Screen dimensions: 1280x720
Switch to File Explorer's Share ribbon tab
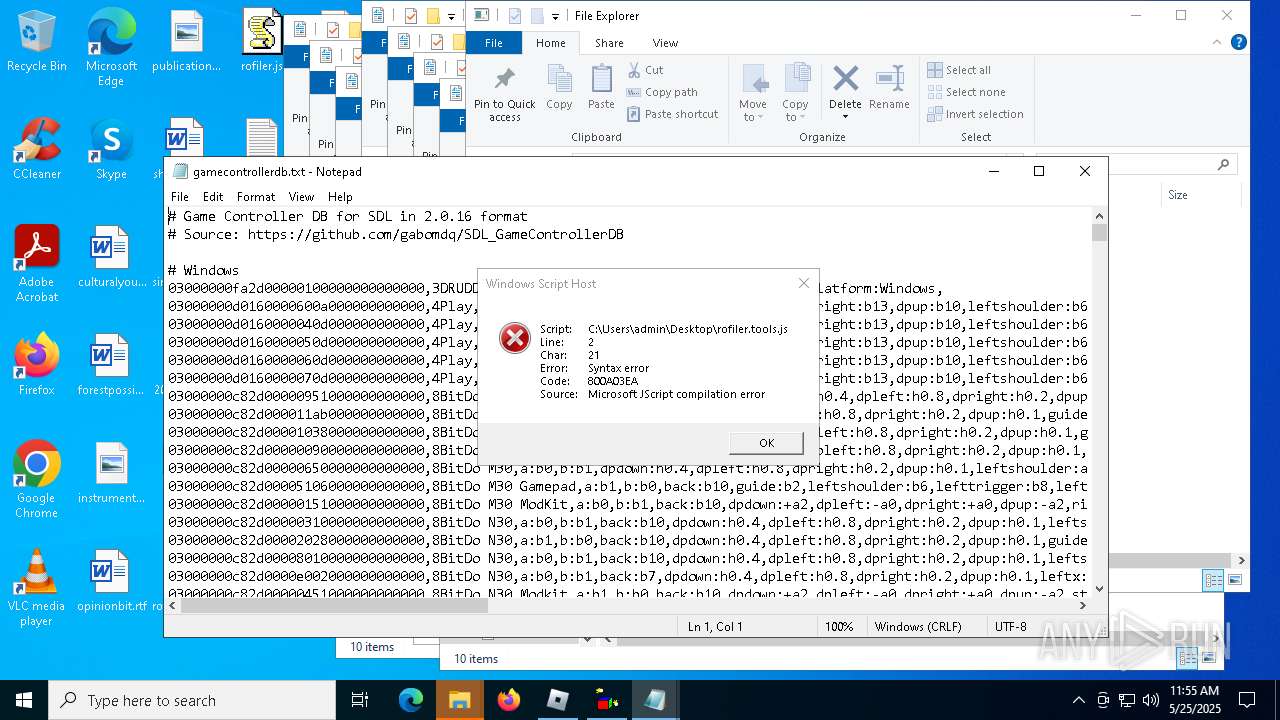click(x=609, y=43)
